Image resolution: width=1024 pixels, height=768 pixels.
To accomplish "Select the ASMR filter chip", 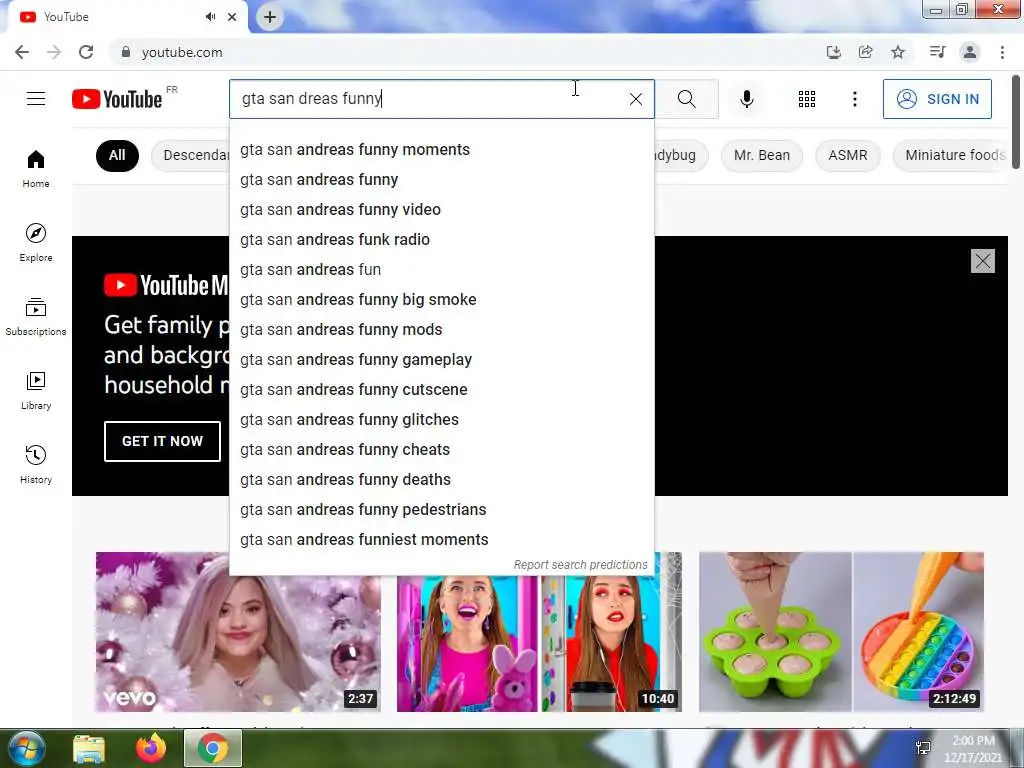I will (x=848, y=155).
